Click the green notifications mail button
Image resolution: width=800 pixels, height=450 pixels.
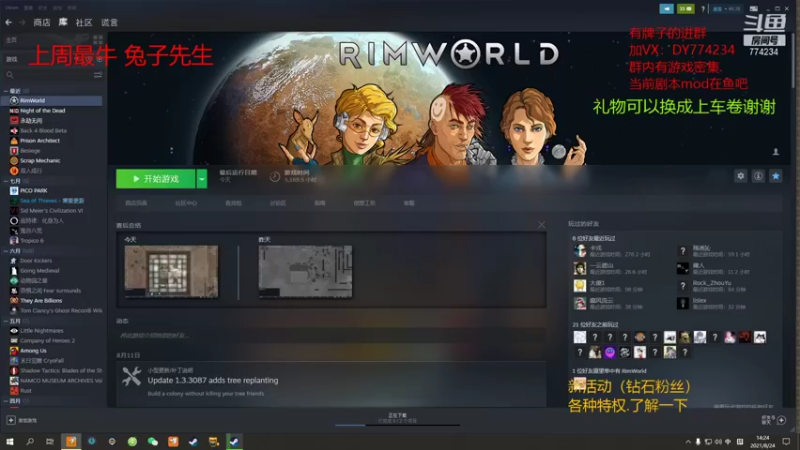685,9
